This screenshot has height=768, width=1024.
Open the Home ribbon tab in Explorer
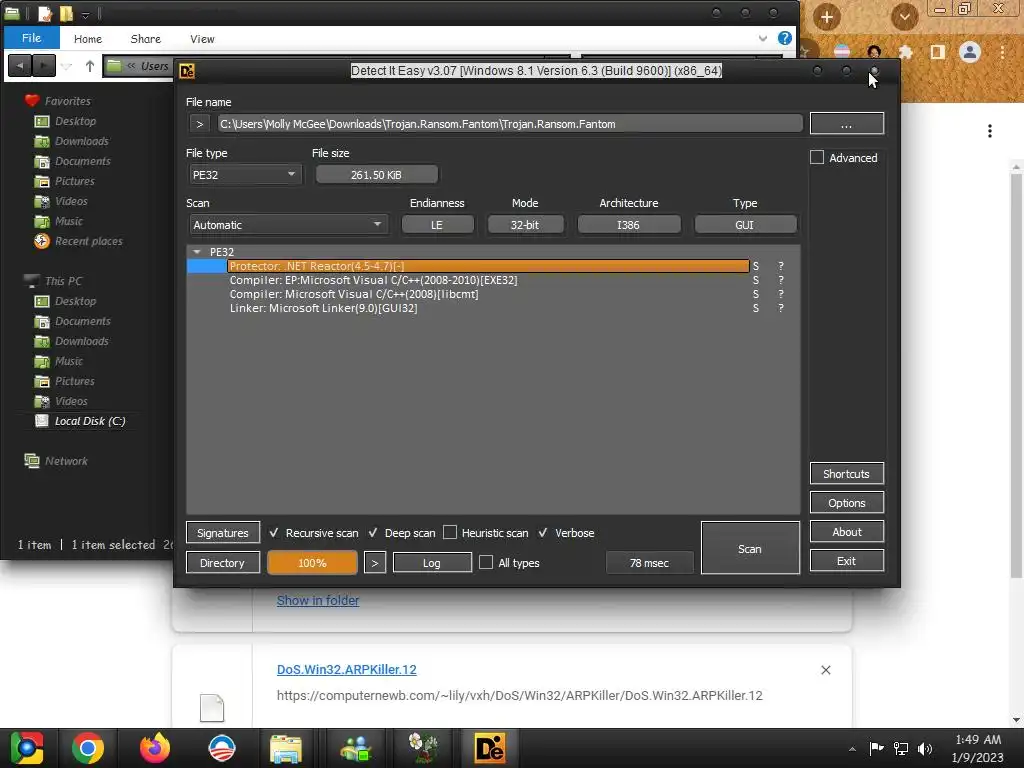[x=88, y=39]
